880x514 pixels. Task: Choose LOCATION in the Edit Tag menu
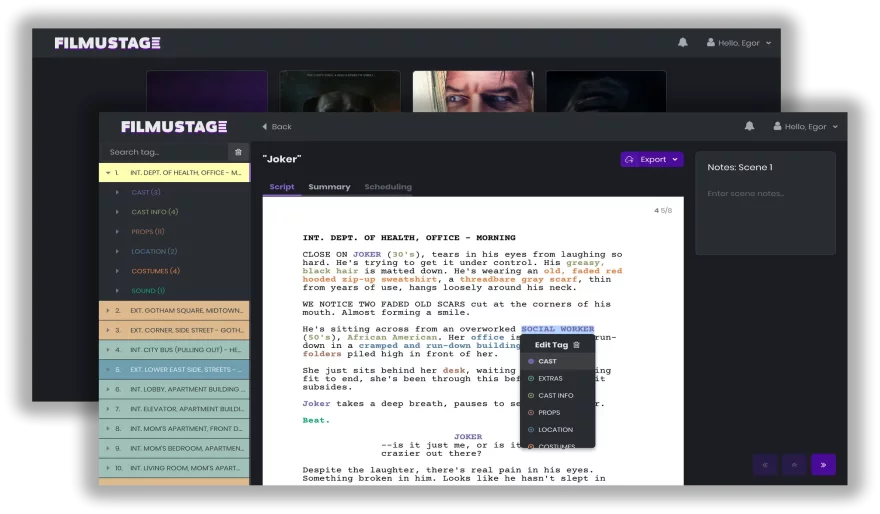557,430
